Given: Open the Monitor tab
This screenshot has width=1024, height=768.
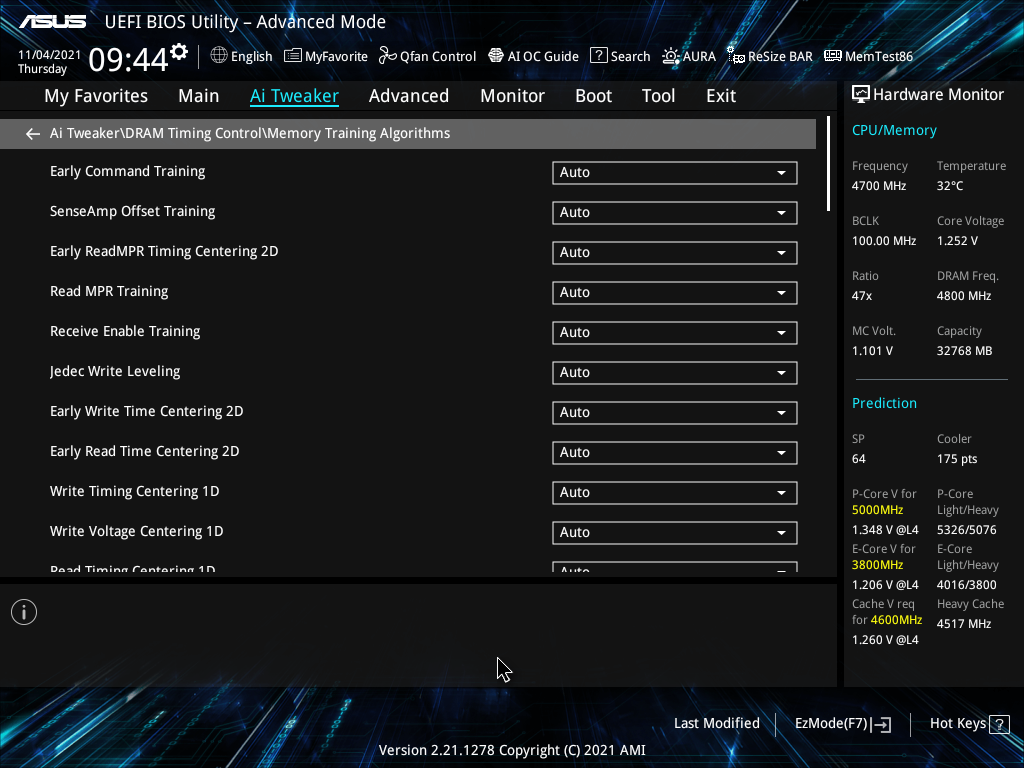Looking at the screenshot, I should [513, 96].
